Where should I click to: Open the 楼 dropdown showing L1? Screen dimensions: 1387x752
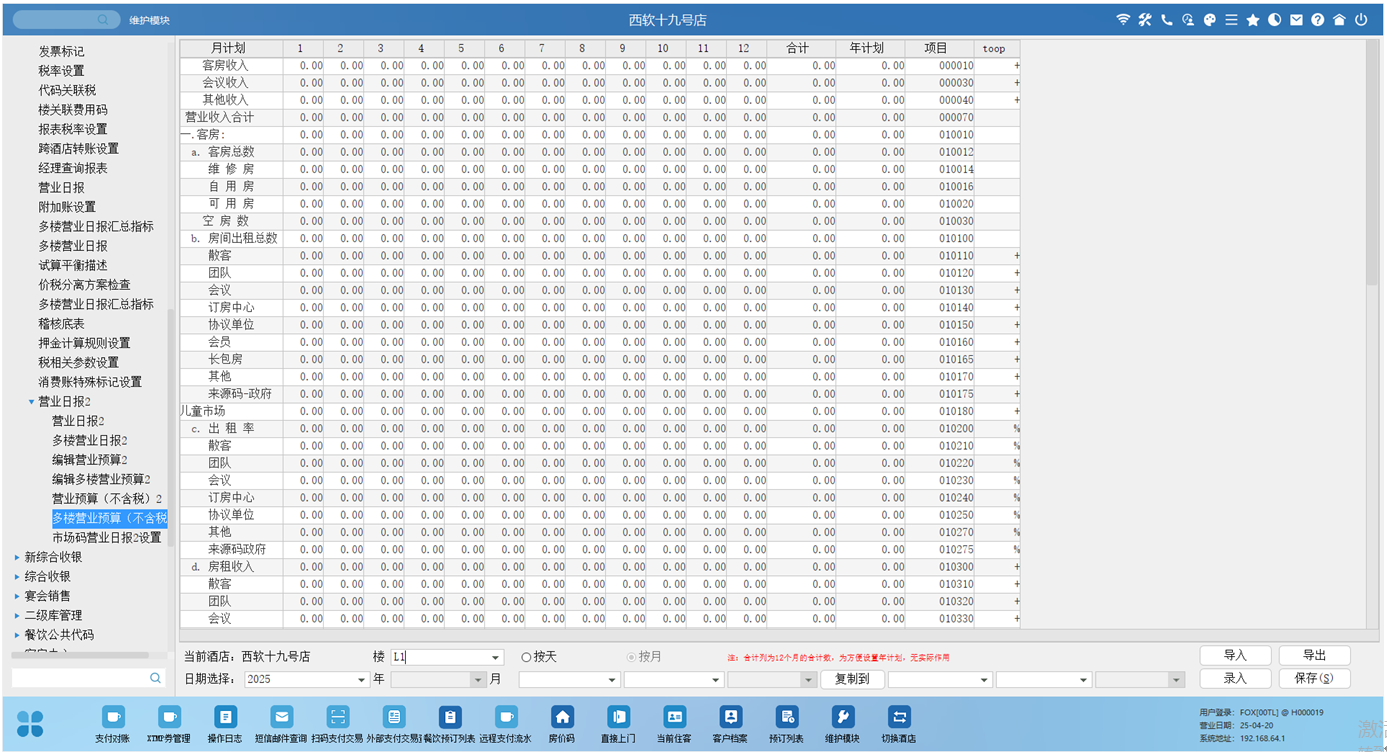click(446, 657)
